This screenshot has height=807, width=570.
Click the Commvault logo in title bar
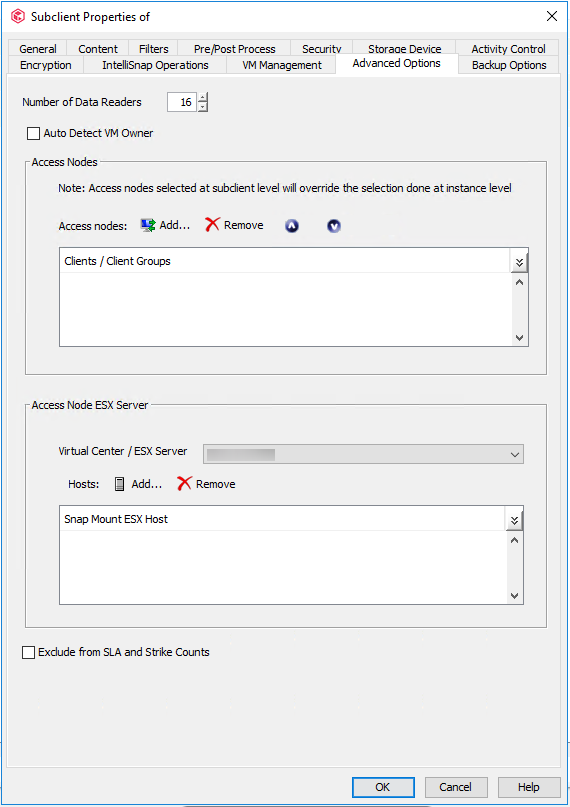coord(18,16)
